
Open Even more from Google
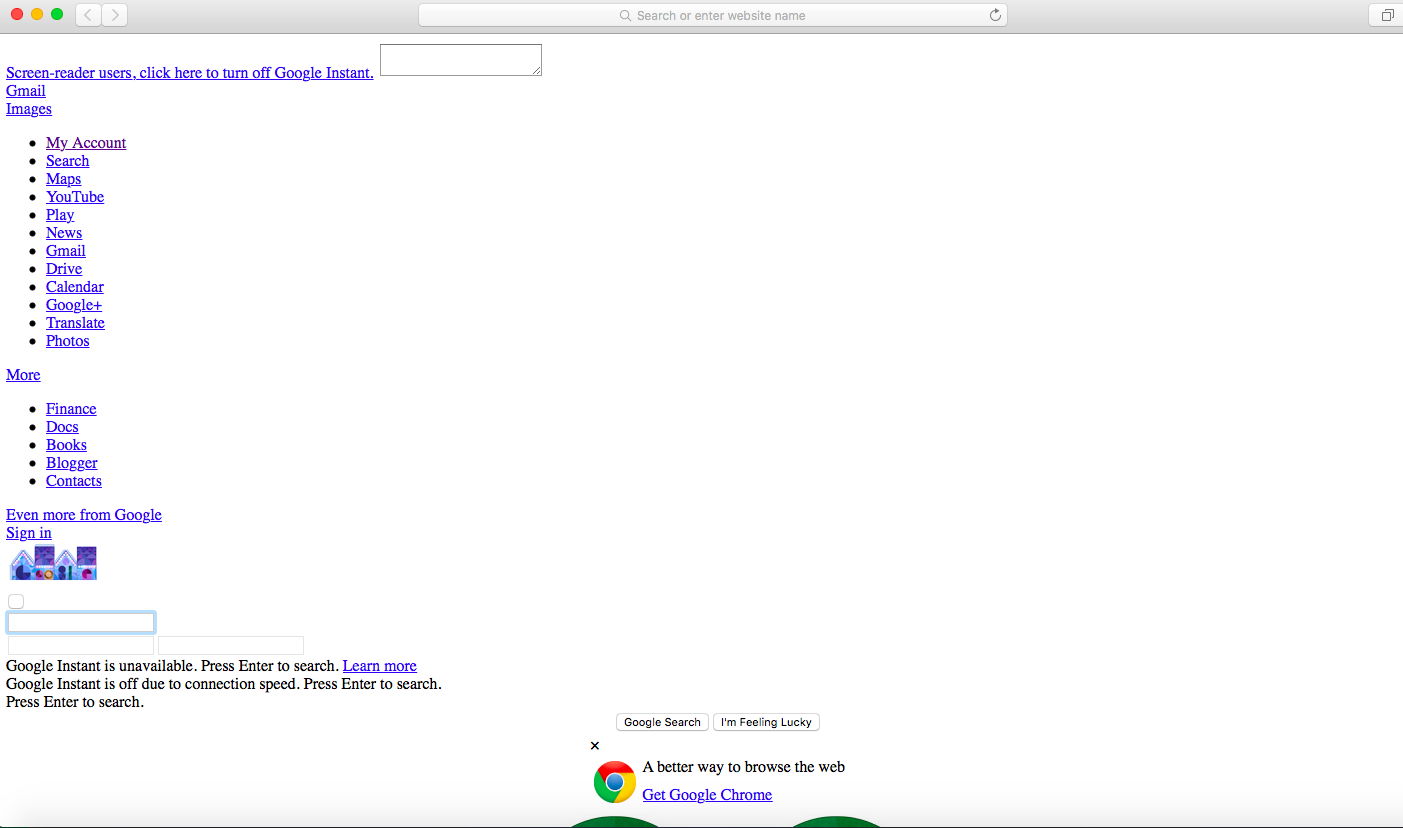(84, 515)
